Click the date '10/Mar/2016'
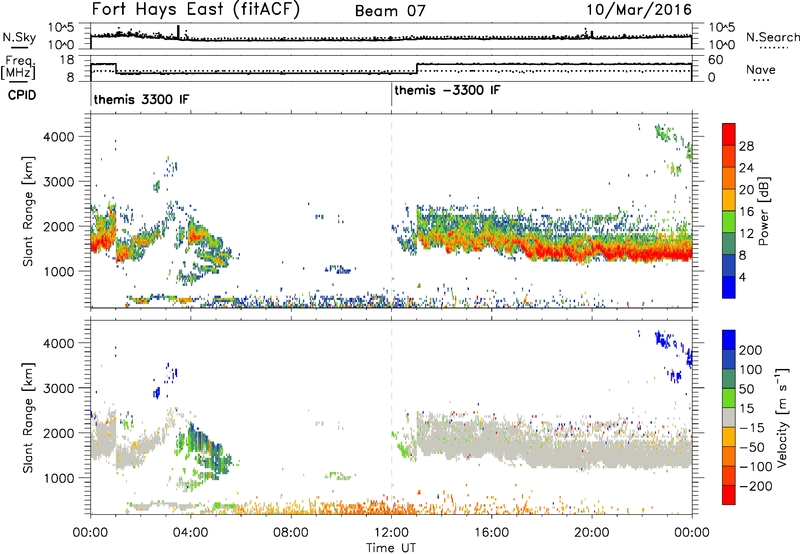Screen dimensions: 800x554 coord(639,10)
